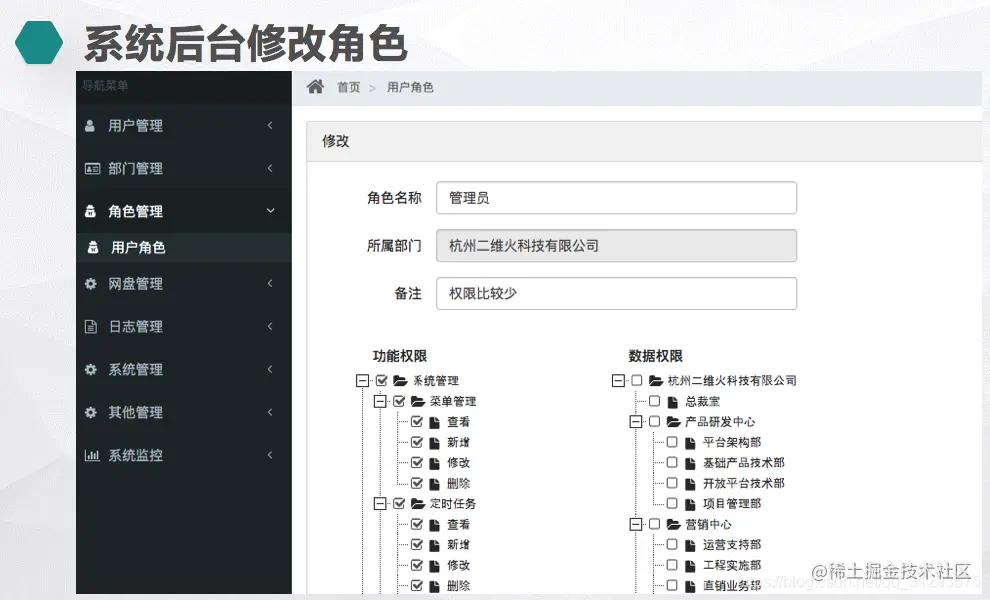This screenshot has width=990, height=600.
Task: Click the 运营支持部 file icon
Action: [x=690, y=545]
